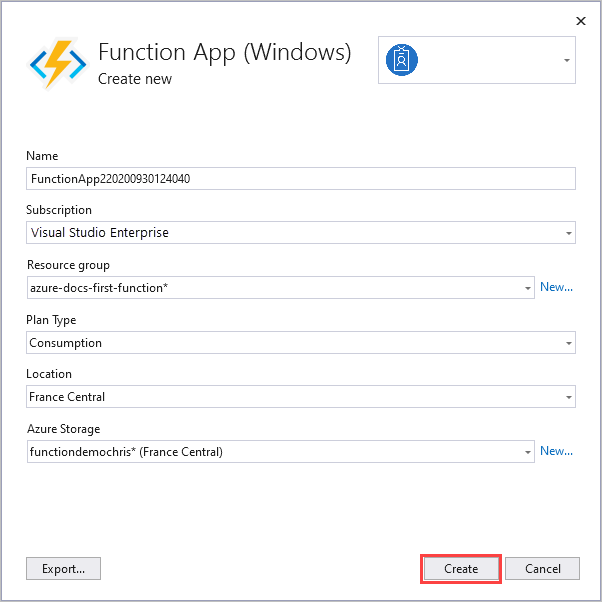This screenshot has height=602, width=602.
Task: Close the Function App dialog
Action: tap(581, 21)
